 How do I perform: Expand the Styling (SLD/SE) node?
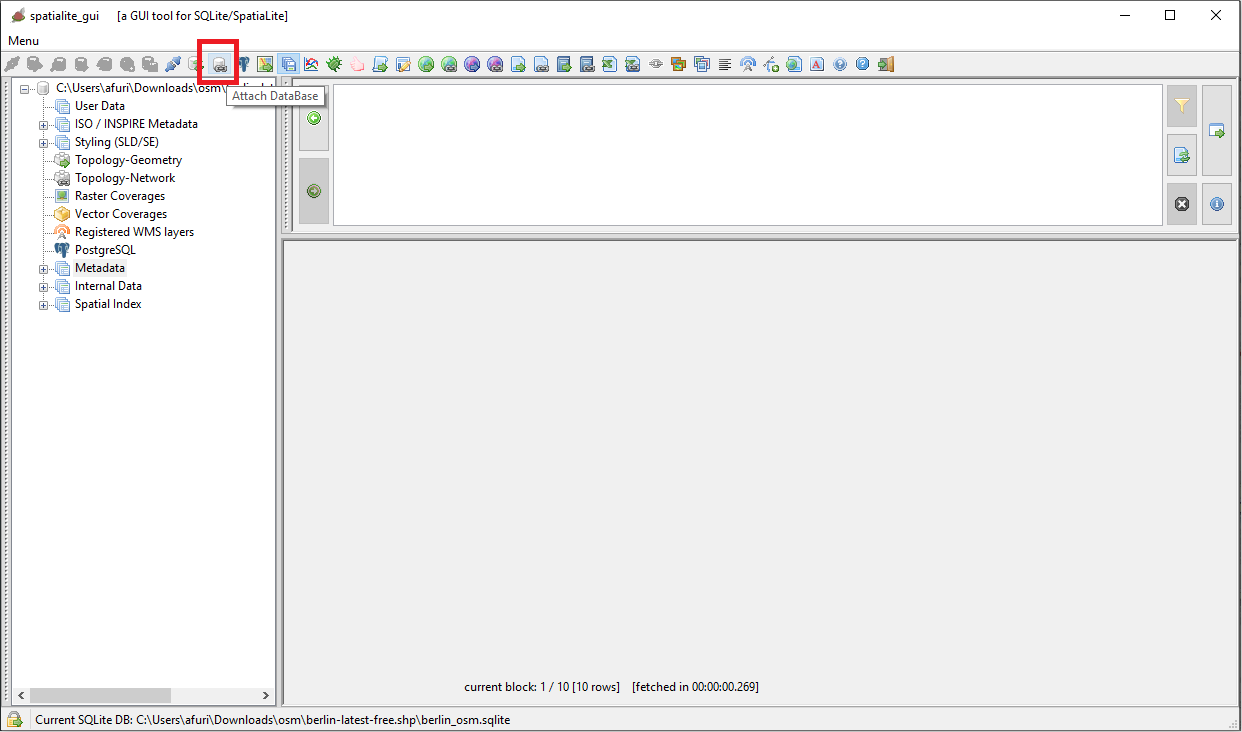point(44,142)
